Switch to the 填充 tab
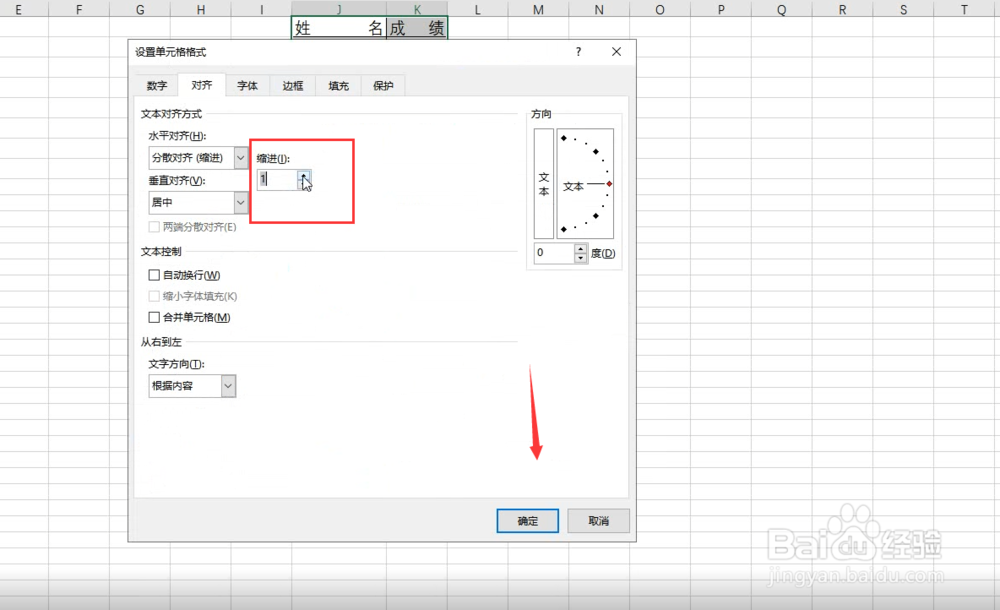1000x610 pixels. 339,86
